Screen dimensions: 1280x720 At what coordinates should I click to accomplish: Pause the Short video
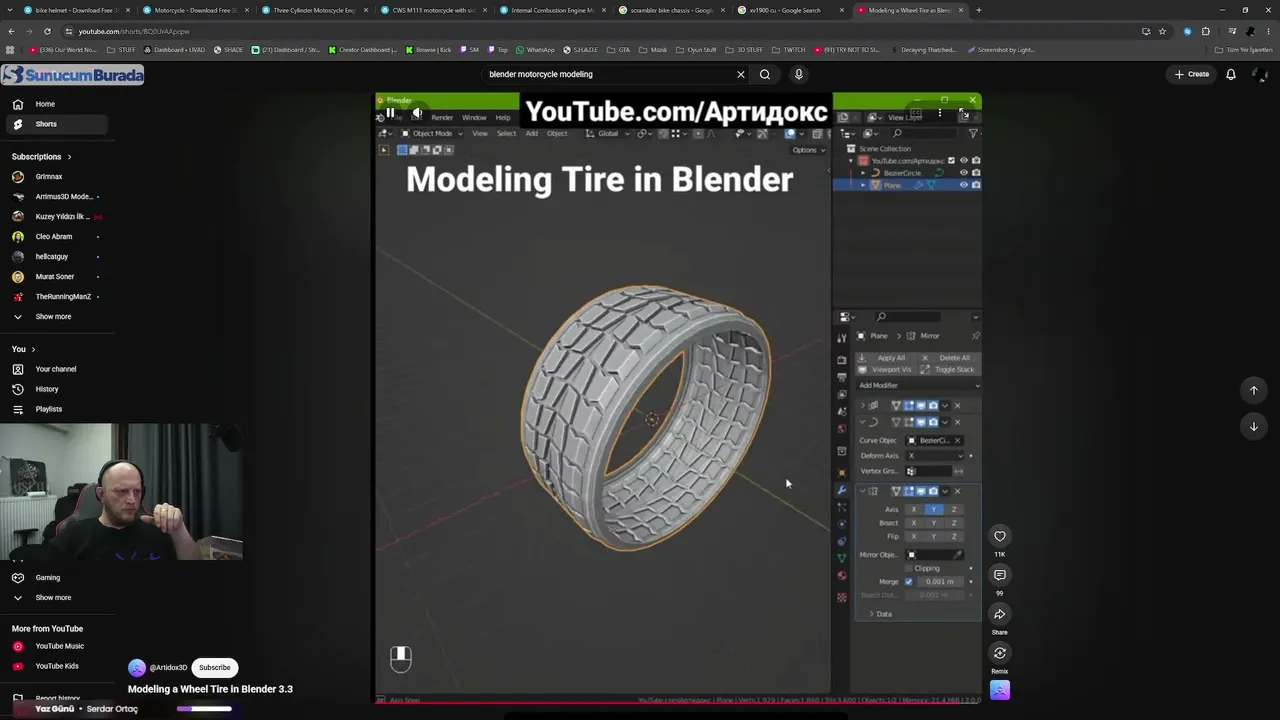point(391,114)
